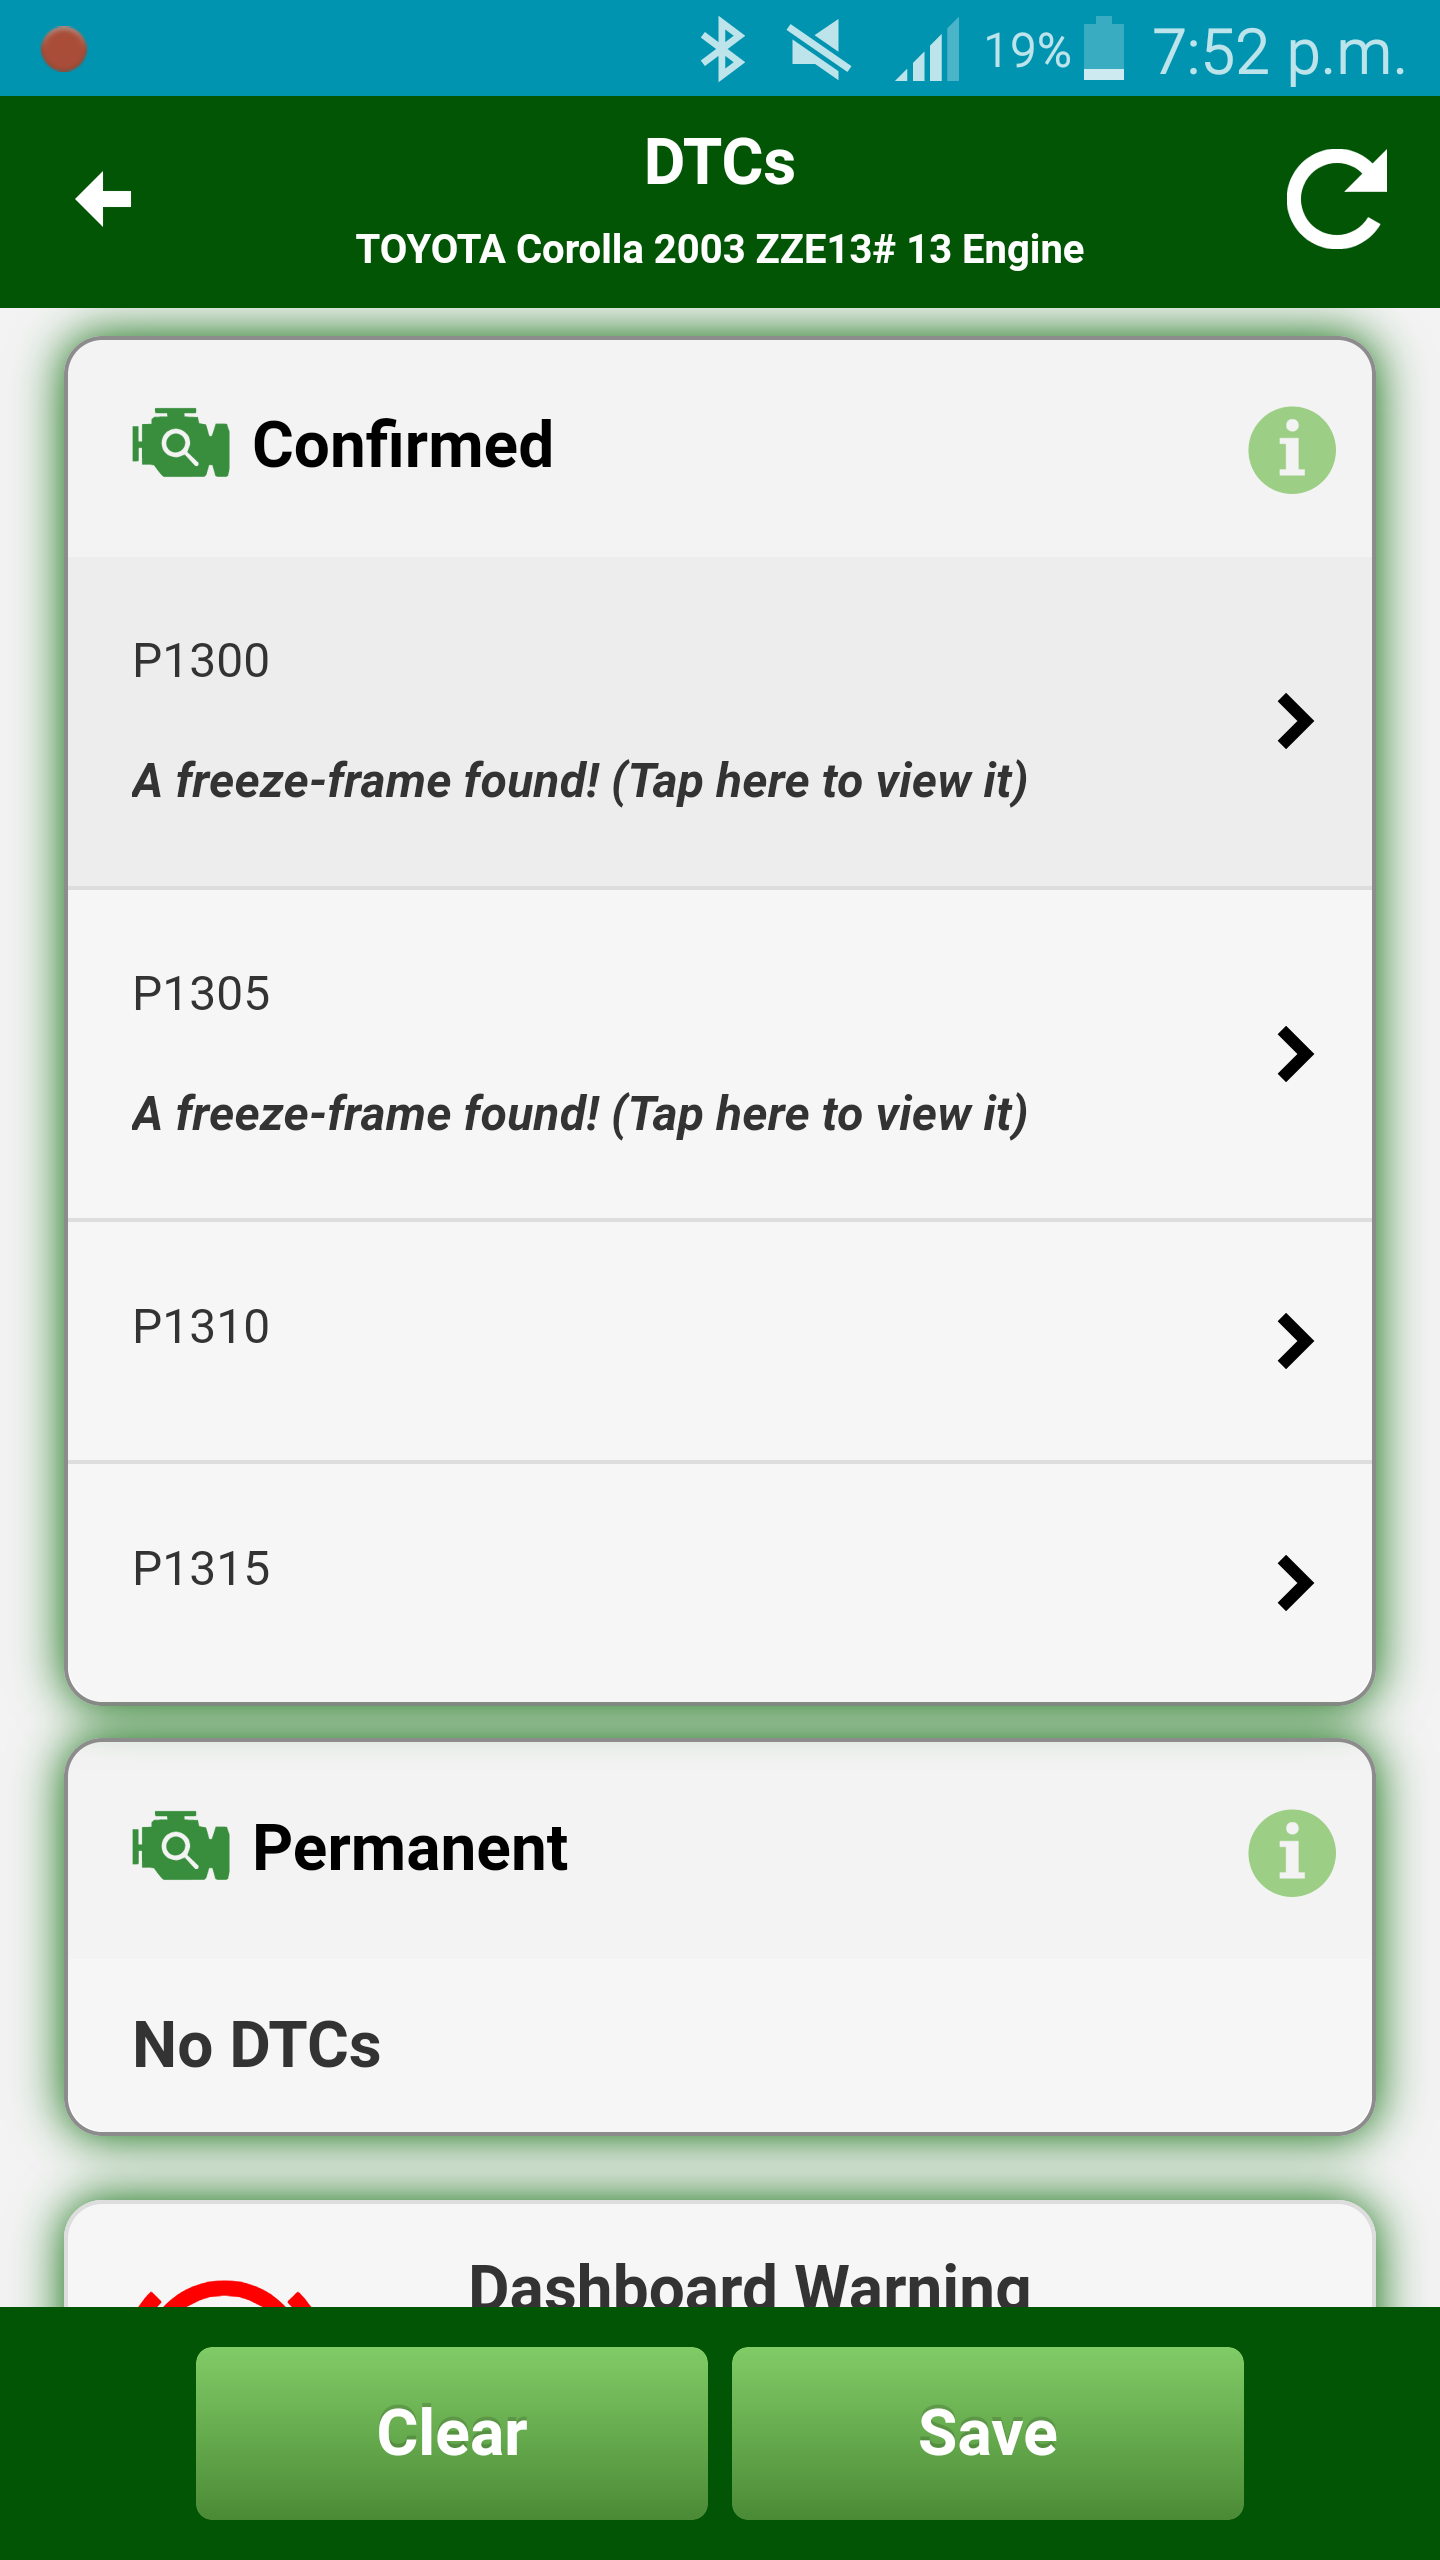
Task: Open the P1310 code entry
Action: point(720,1341)
